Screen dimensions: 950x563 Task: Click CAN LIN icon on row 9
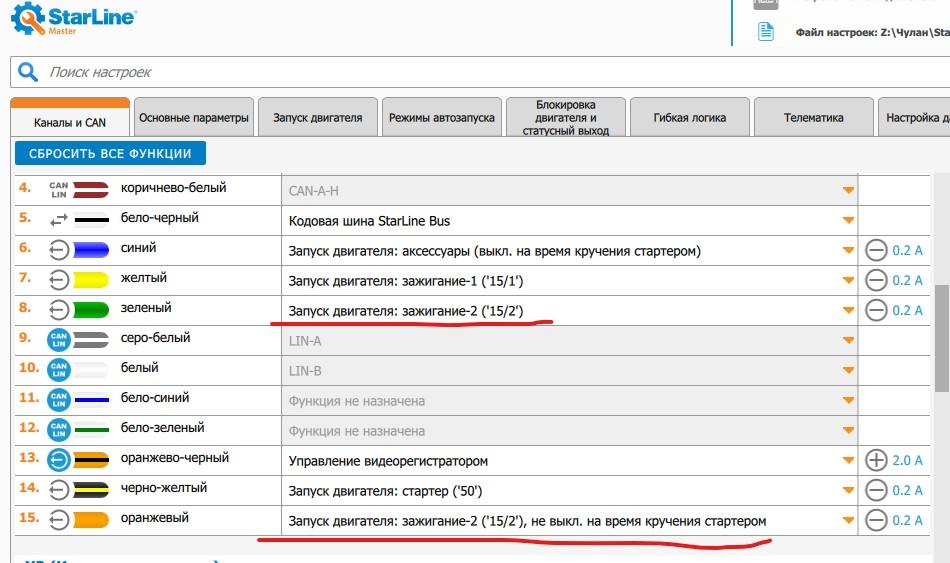click(x=58, y=340)
